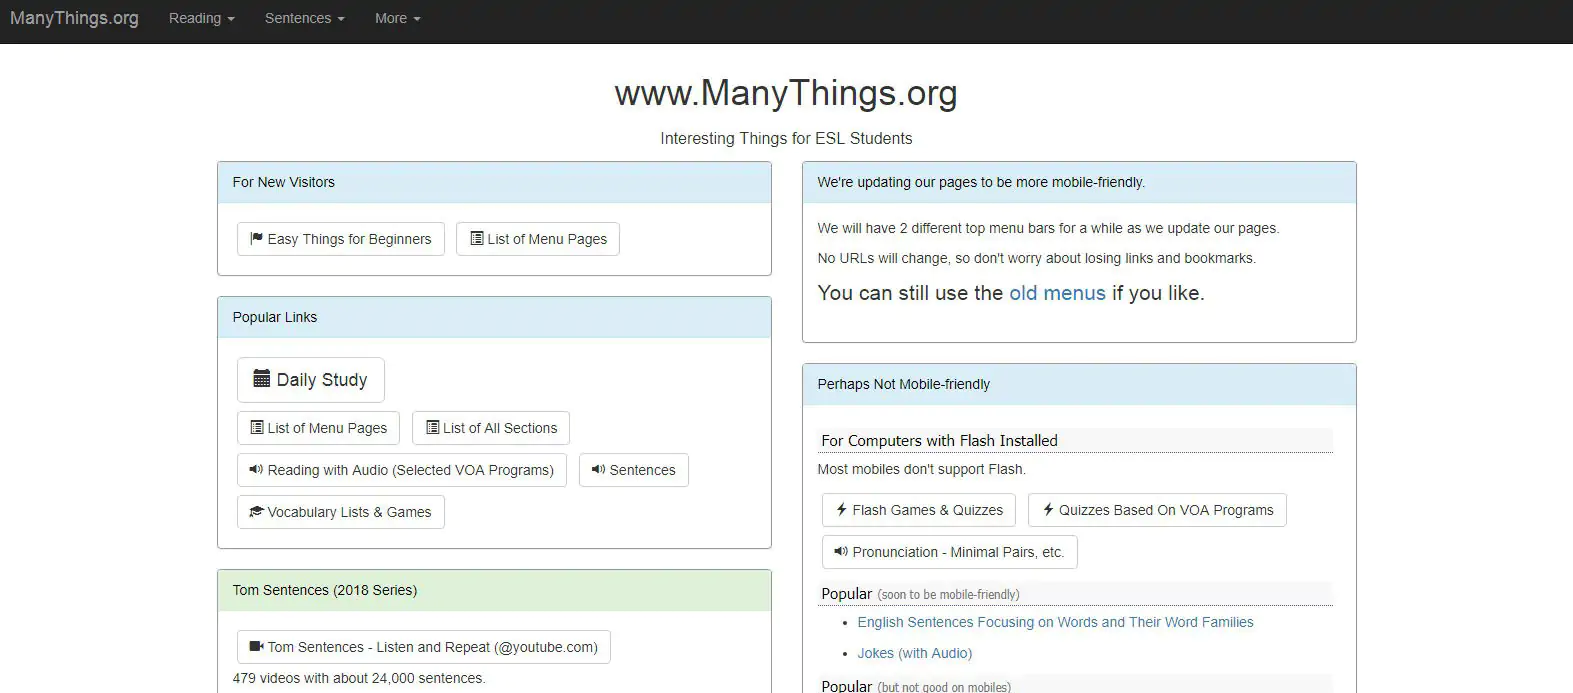Open the Reading dropdown in navbar
Viewport: 1573px width, 693px height.
tap(201, 18)
